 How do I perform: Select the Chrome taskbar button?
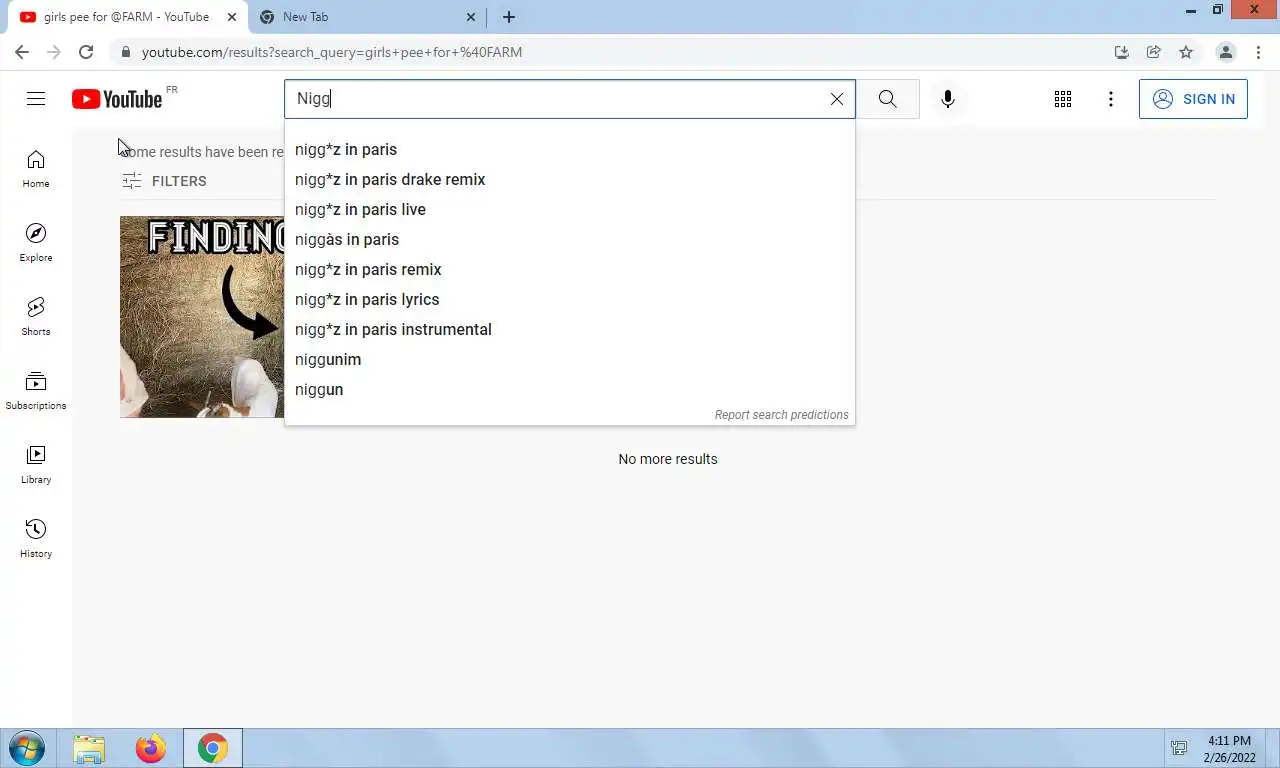tap(212, 748)
